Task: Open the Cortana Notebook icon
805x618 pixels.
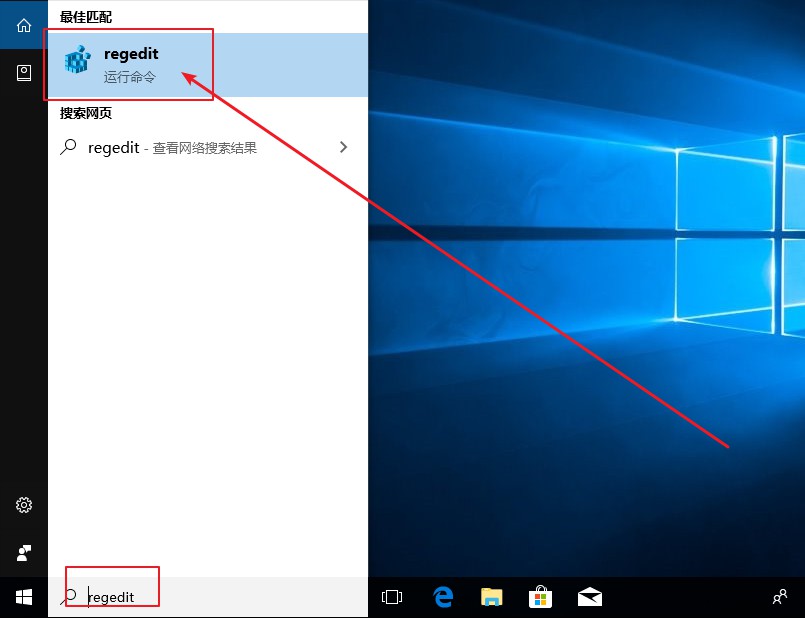Action: (24, 72)
